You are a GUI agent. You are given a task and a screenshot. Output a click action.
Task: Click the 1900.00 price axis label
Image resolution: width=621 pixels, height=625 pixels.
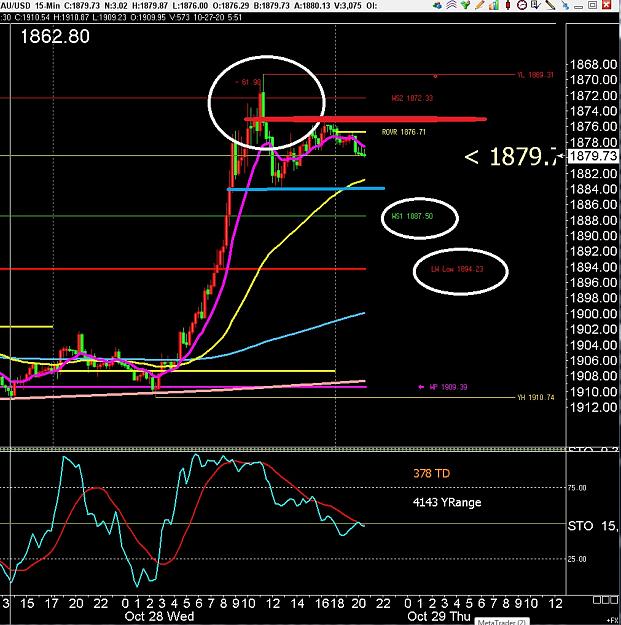click(x=593, y=314)
